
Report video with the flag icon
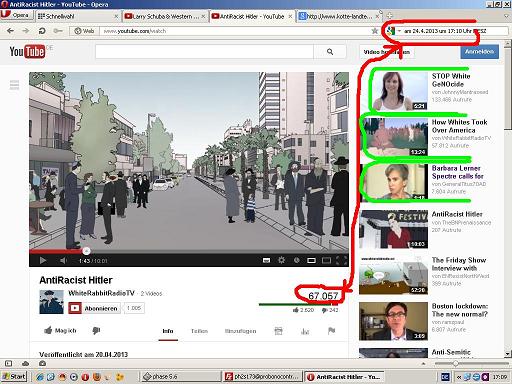pyautogui.click(x=331, y=331)
